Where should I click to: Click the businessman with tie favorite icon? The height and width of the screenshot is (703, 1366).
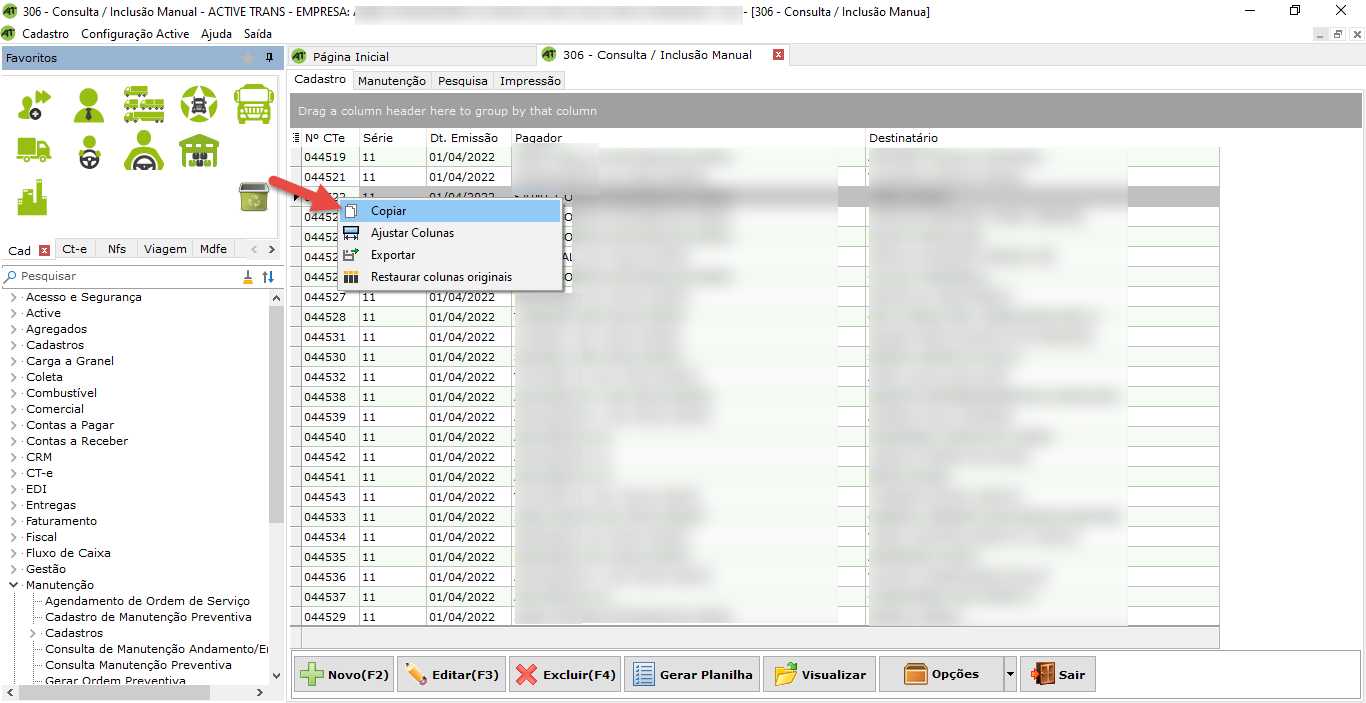coord(89,104)
